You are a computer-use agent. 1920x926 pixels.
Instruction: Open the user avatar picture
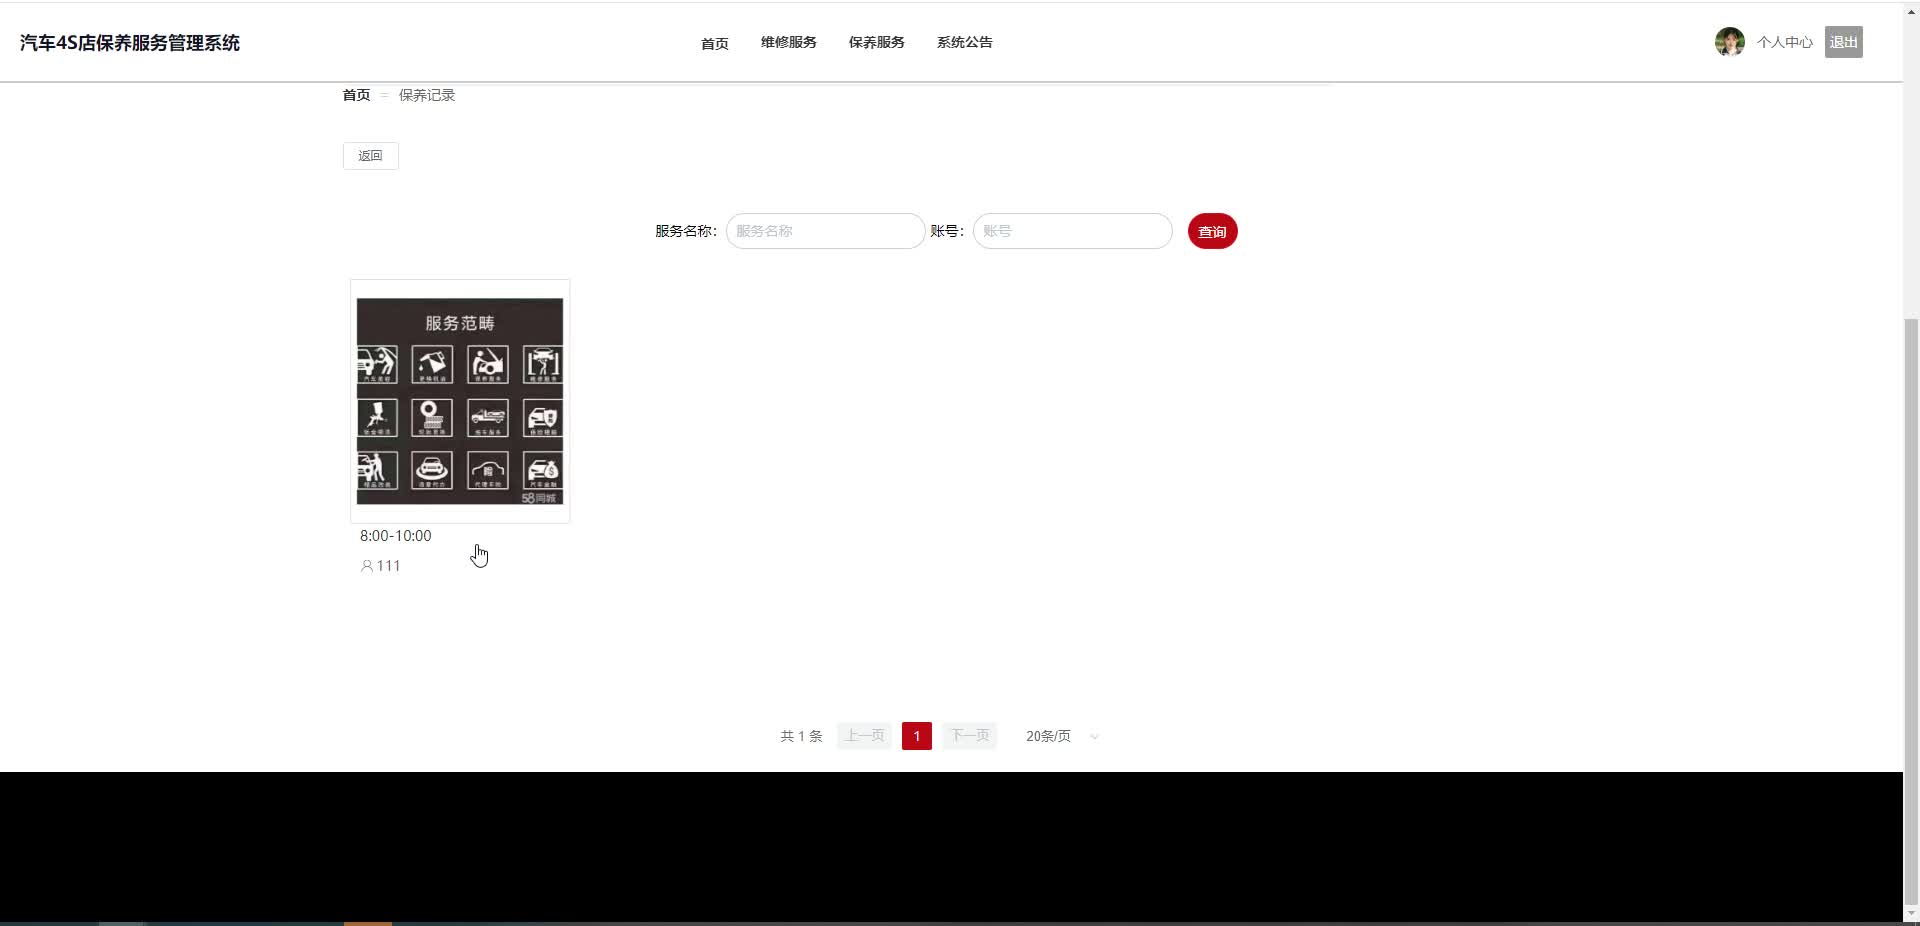point(1728,41)
